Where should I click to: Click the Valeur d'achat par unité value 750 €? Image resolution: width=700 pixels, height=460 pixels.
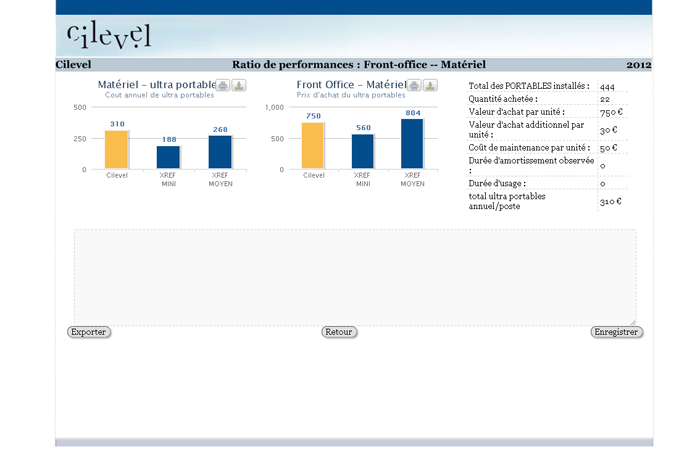[x=610, y=113]
